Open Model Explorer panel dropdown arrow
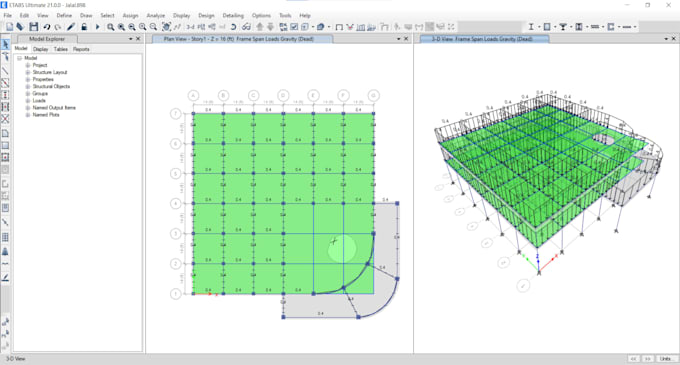680x365 pixels. tap(131, 39)
